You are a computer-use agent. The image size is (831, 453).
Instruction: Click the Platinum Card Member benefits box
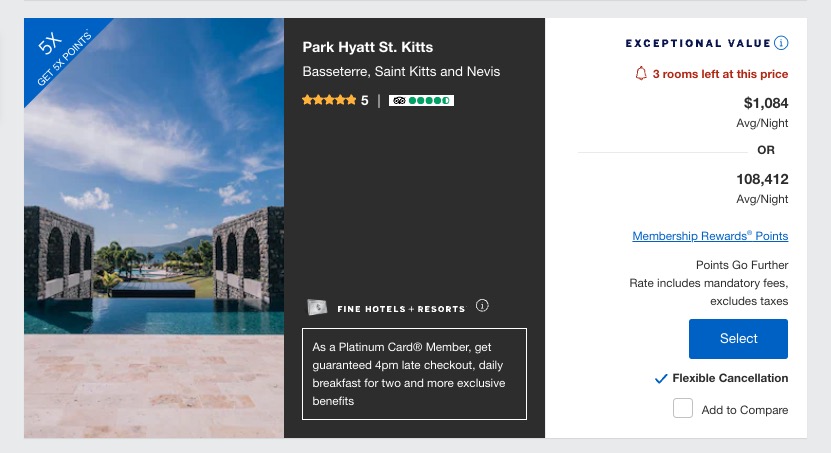(x=414, y=374)
